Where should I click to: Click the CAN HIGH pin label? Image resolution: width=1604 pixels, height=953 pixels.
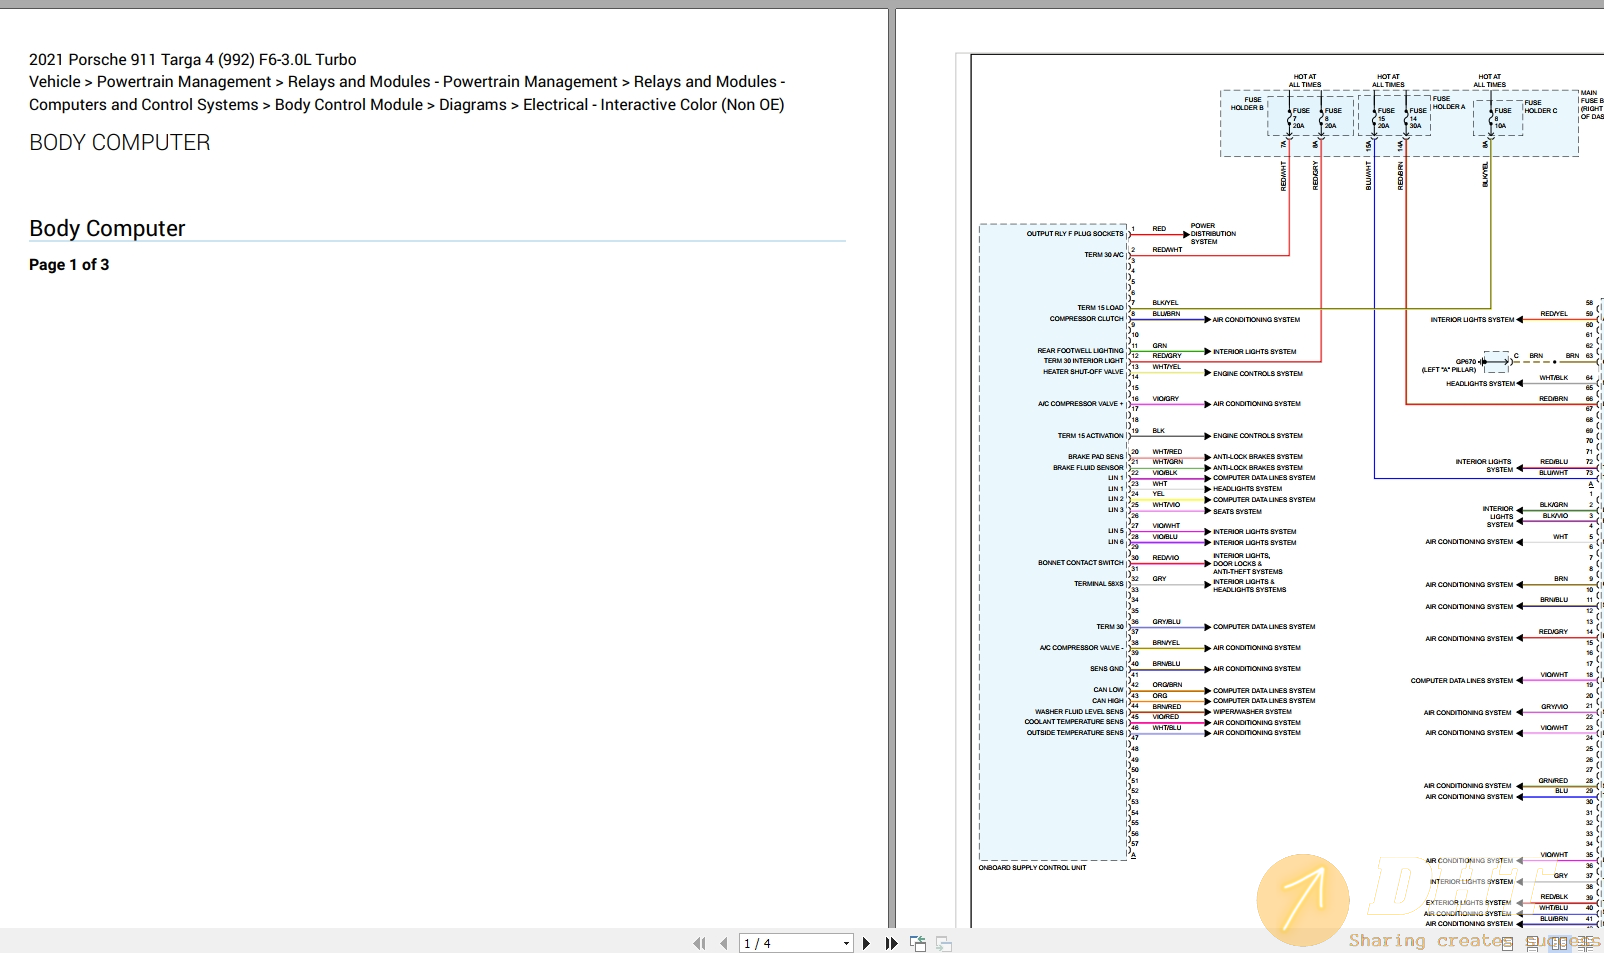1108,701
